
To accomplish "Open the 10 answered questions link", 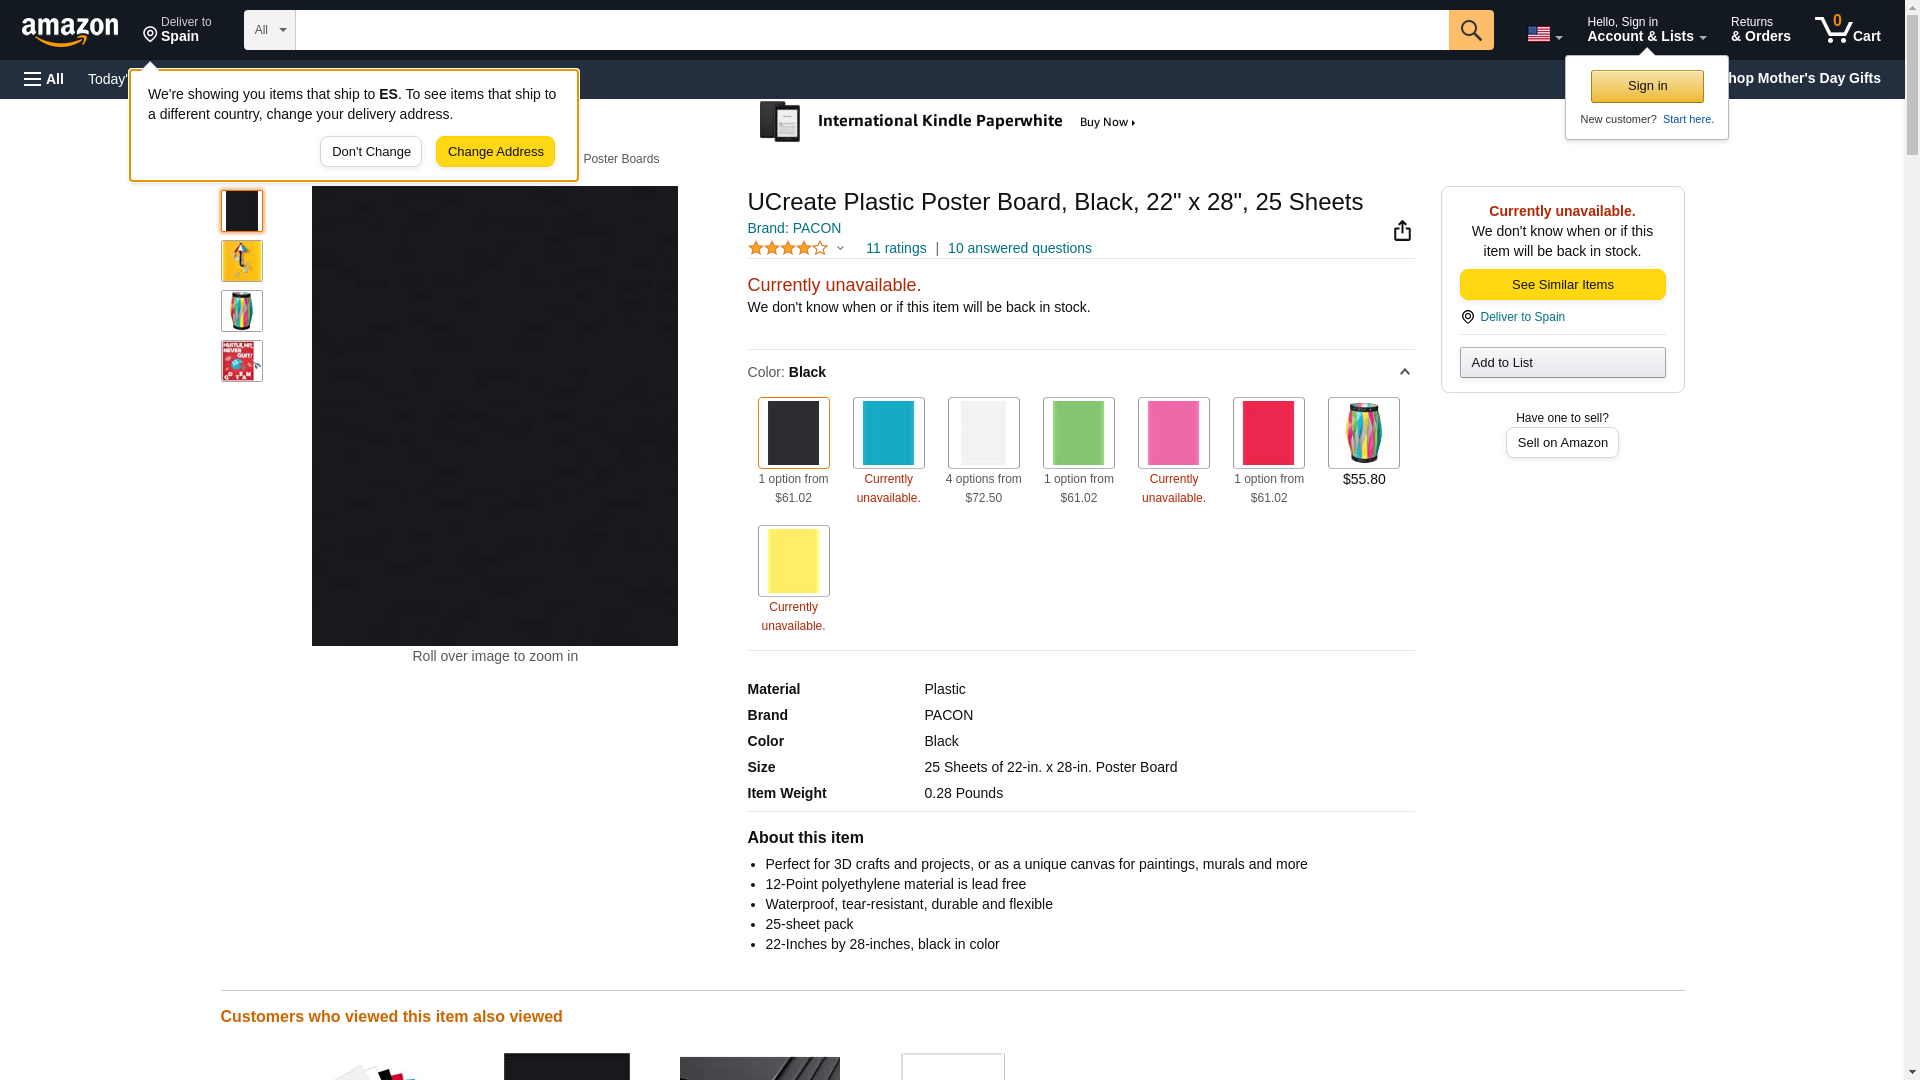I will [1019, 248].
